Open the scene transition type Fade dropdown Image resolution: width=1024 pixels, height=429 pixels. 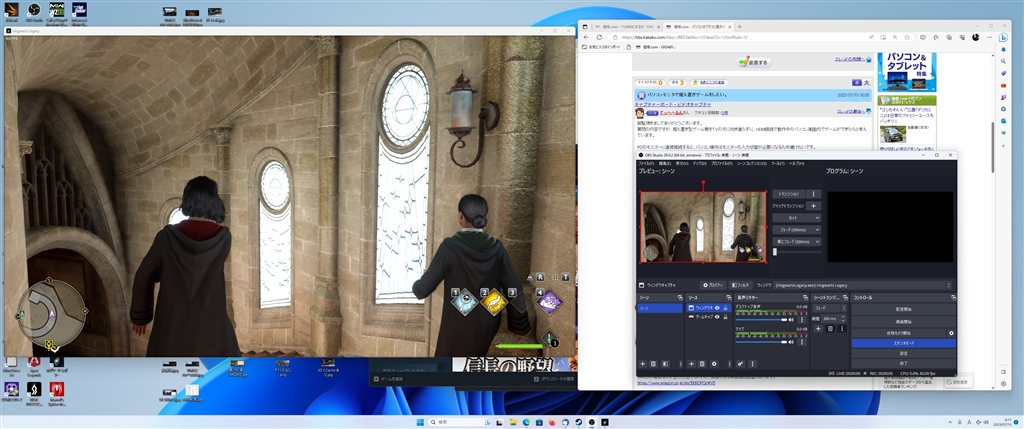point(829,308)
